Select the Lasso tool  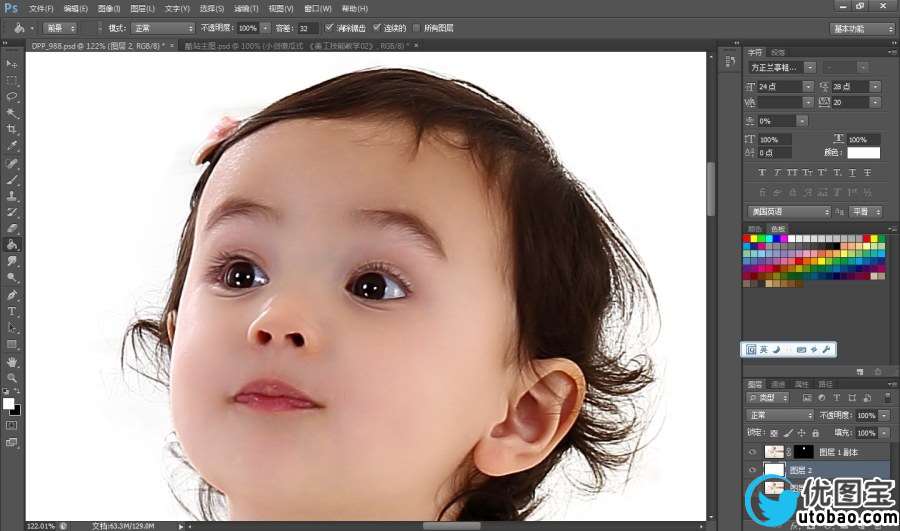click(12, 96)
